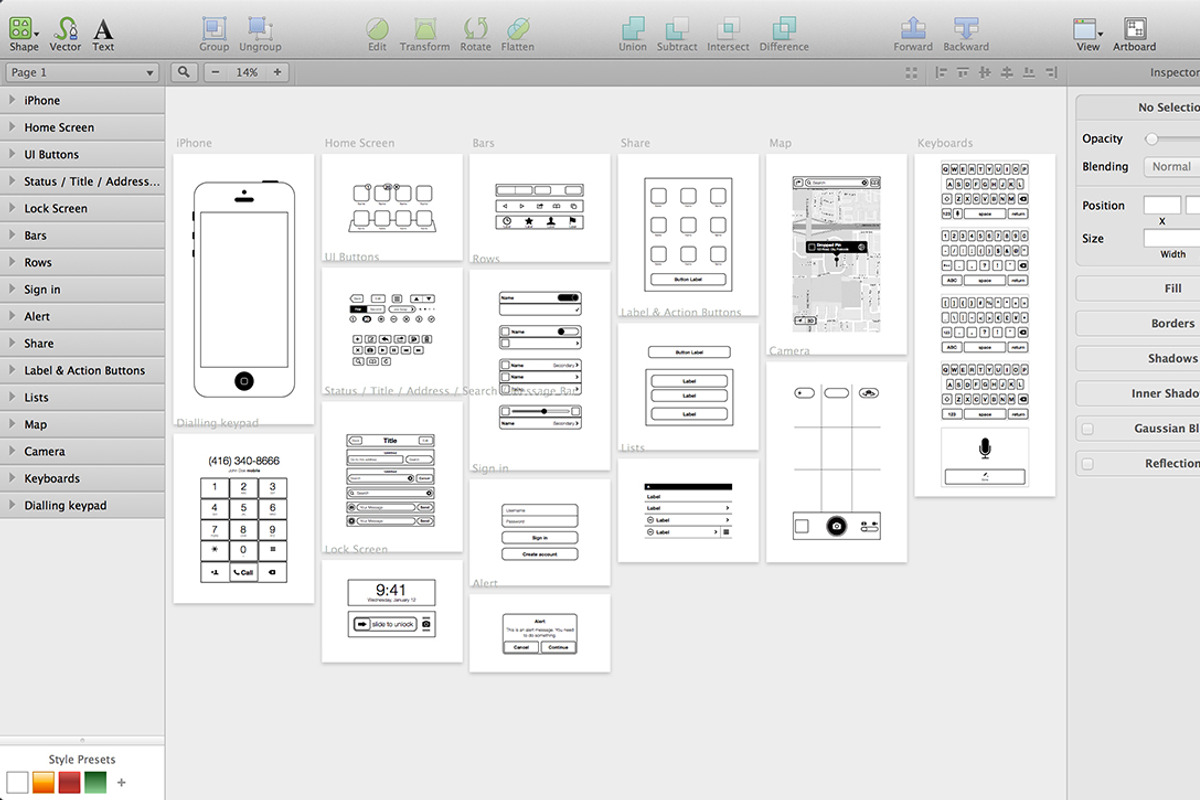
Task: Expand the UI Buttons layer group
Action: coord(11,154)
